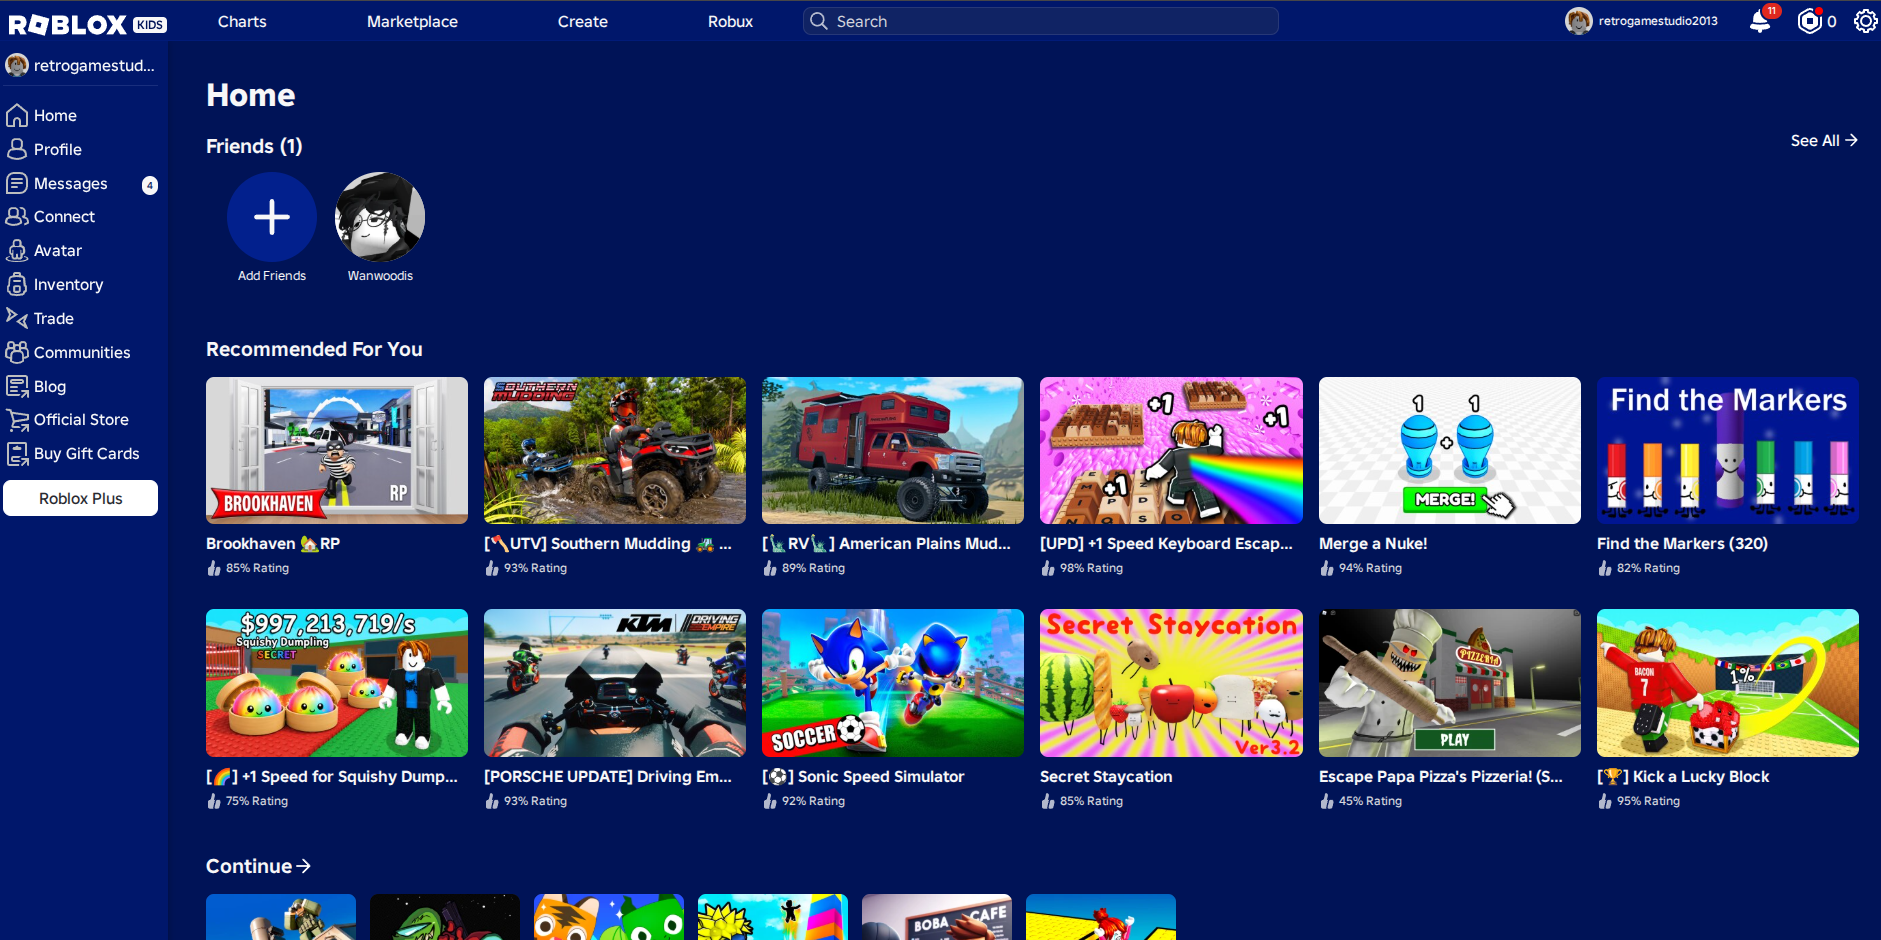Image resolution: width=1881 pixels, height=940 pixels.
Task: Open Squishy Dumpling speed game thumbnail
Action: [x=337, y=683]
